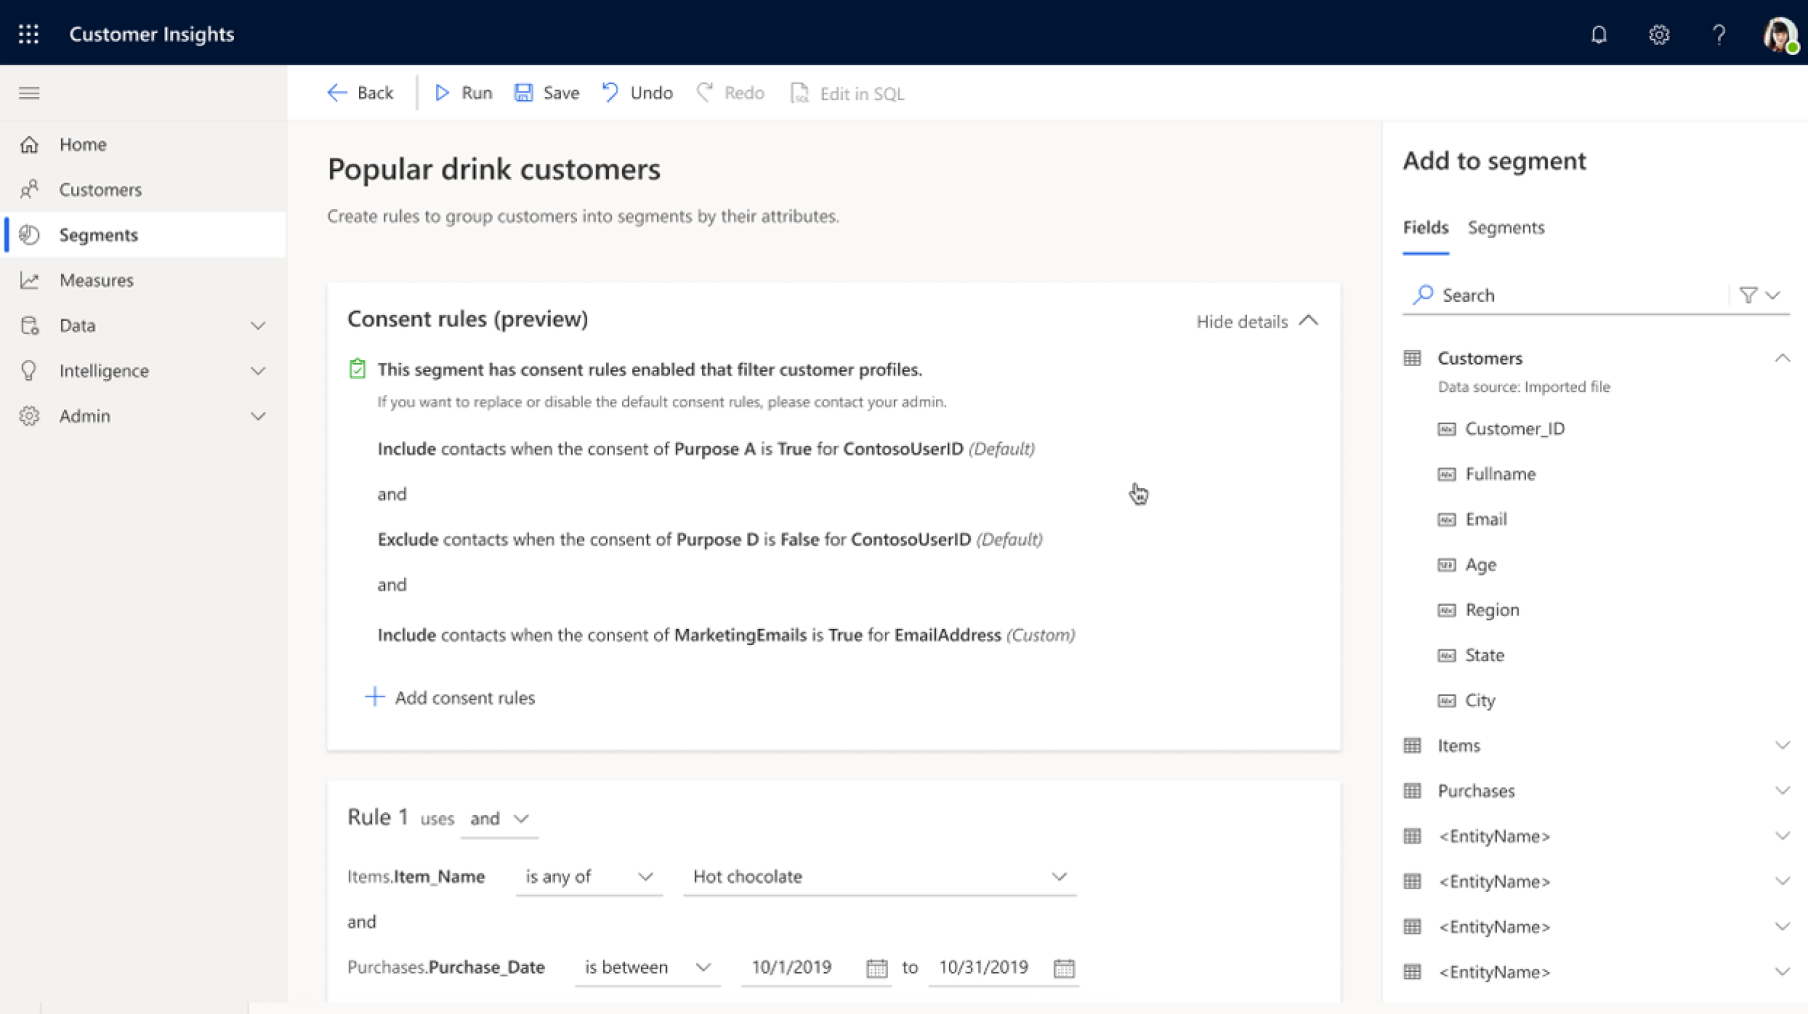Expand the Intelligence menu chevron
The height and width of the screenshot is (1014, 1808).
tap(258, 371)
